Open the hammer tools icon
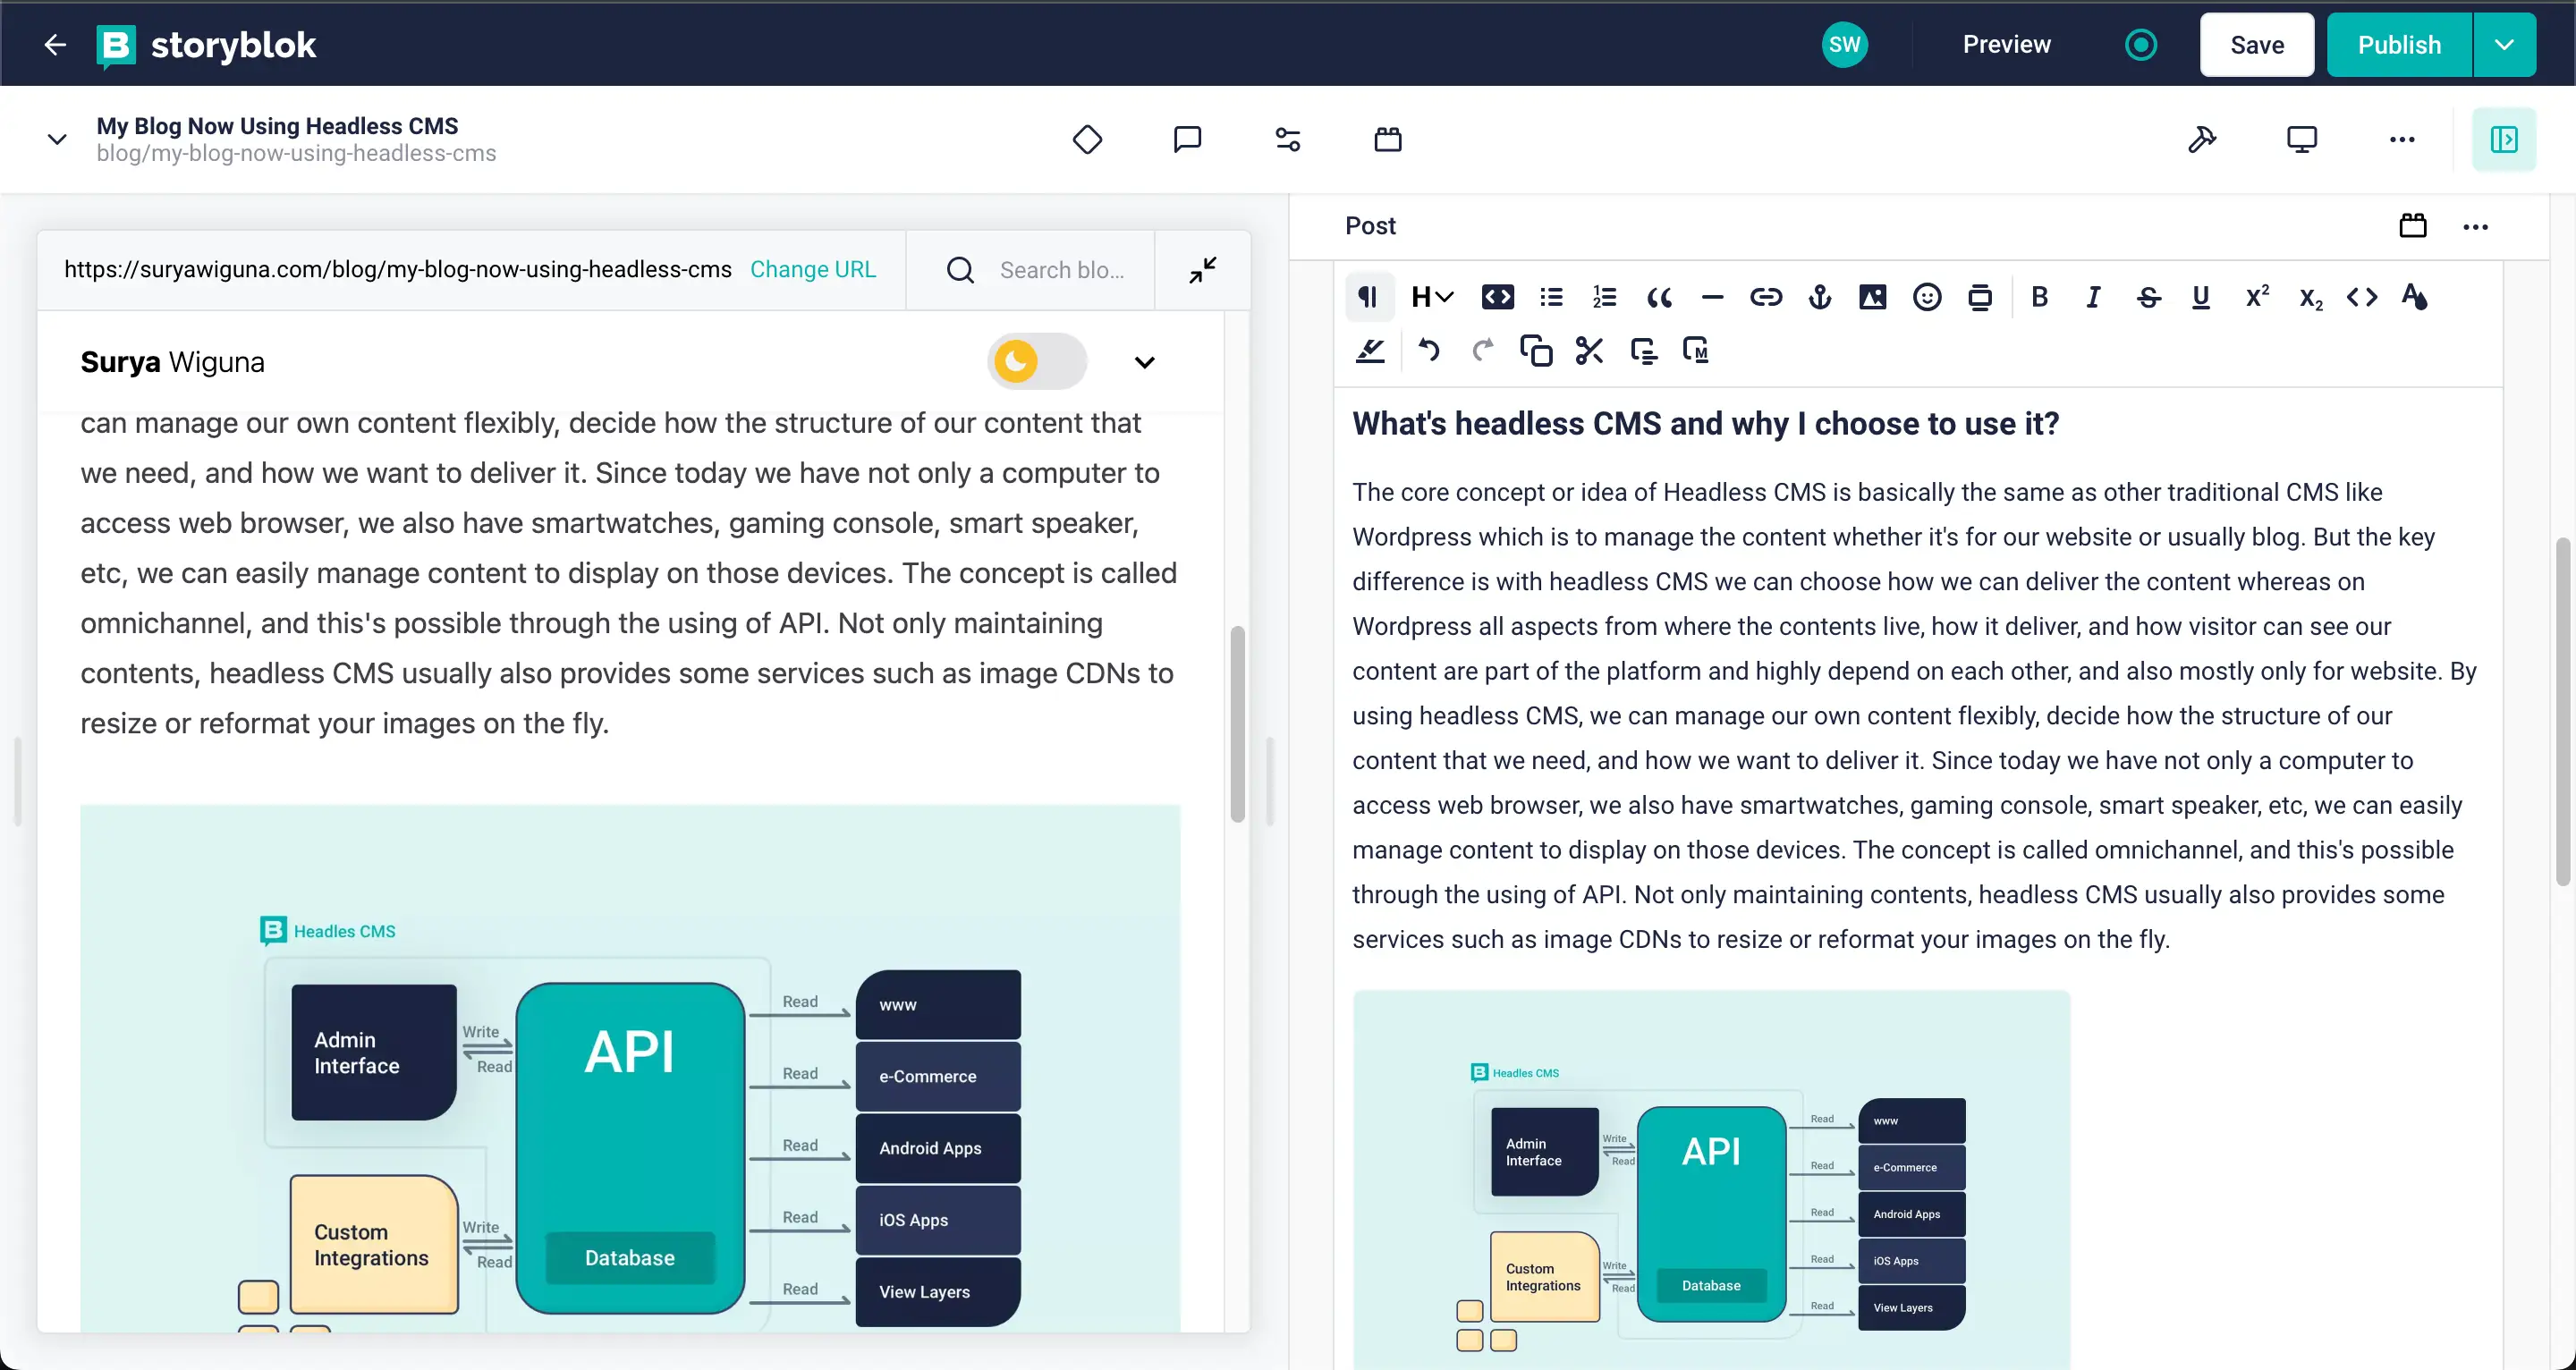The height and width of the screenshot is (1370, 2576). coord(2201,140)
